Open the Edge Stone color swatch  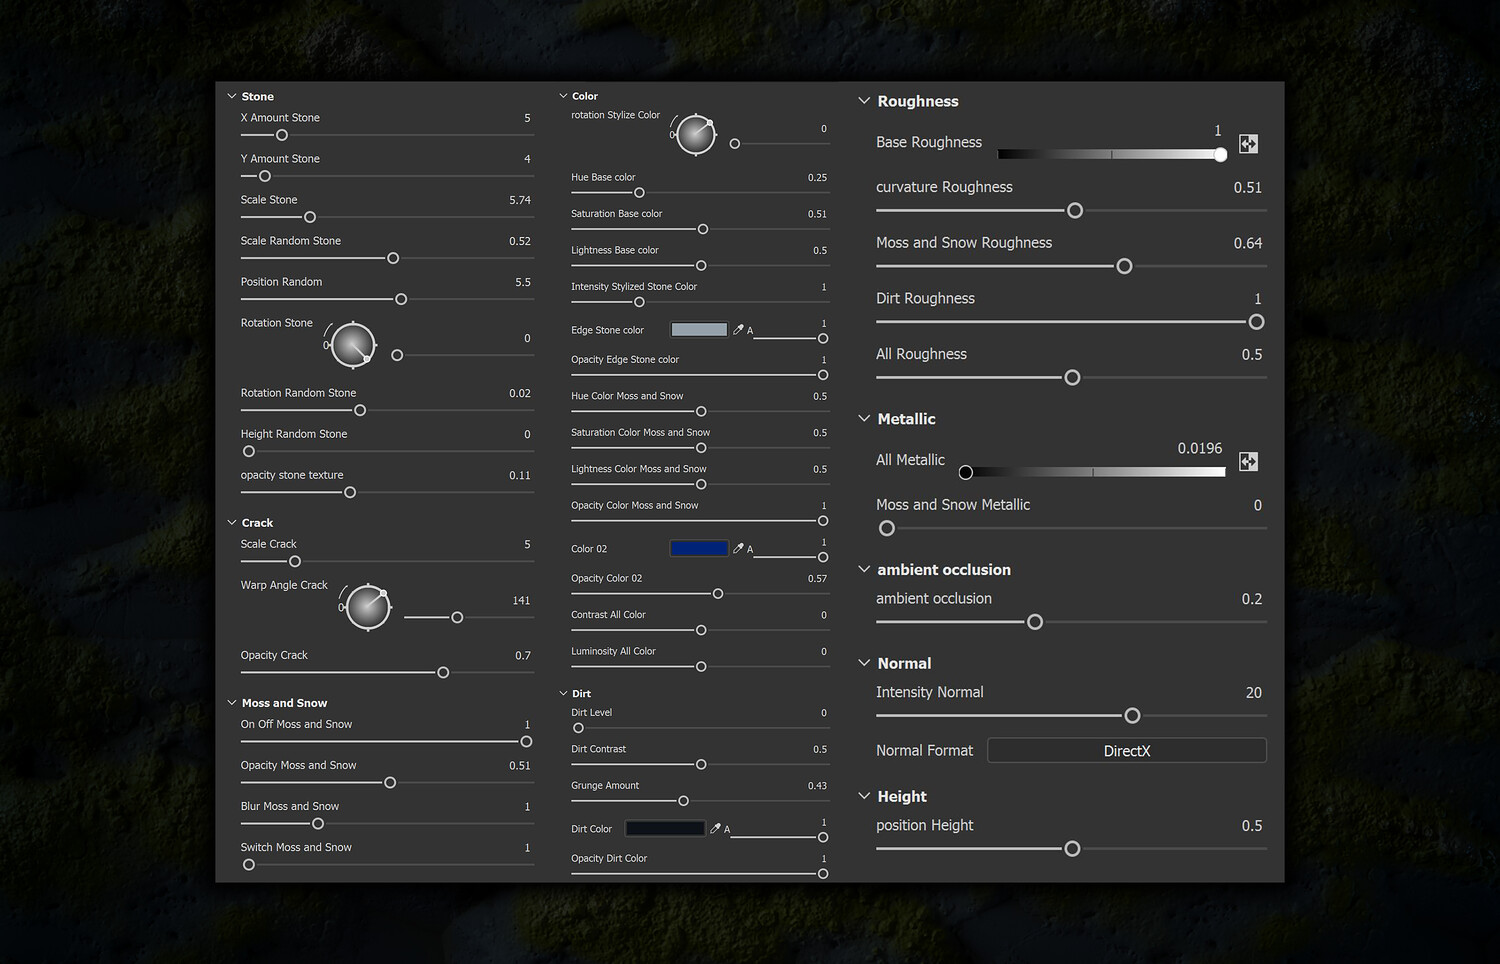pos(699,330)
